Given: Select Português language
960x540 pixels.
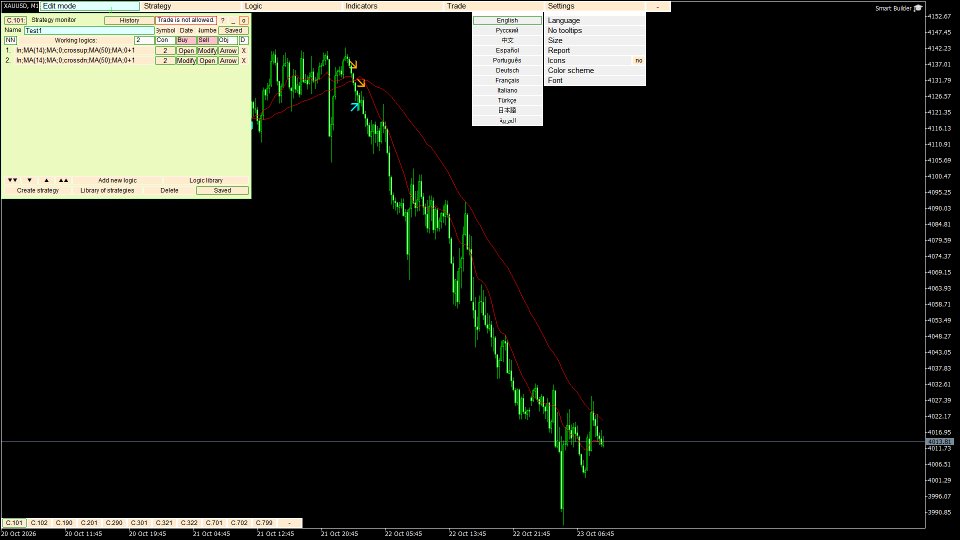Looking at the screenshot, I should (x=508, y=61).
